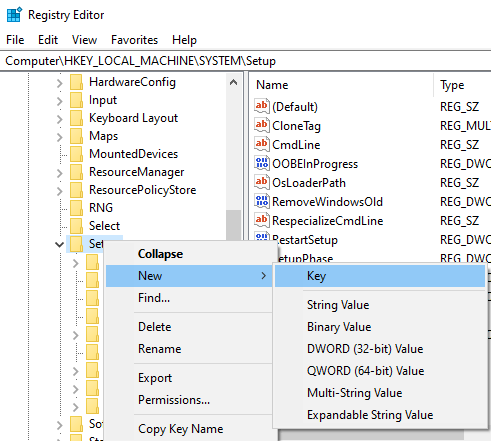Click the string icon beside CmdLine

tap(261, 144)
